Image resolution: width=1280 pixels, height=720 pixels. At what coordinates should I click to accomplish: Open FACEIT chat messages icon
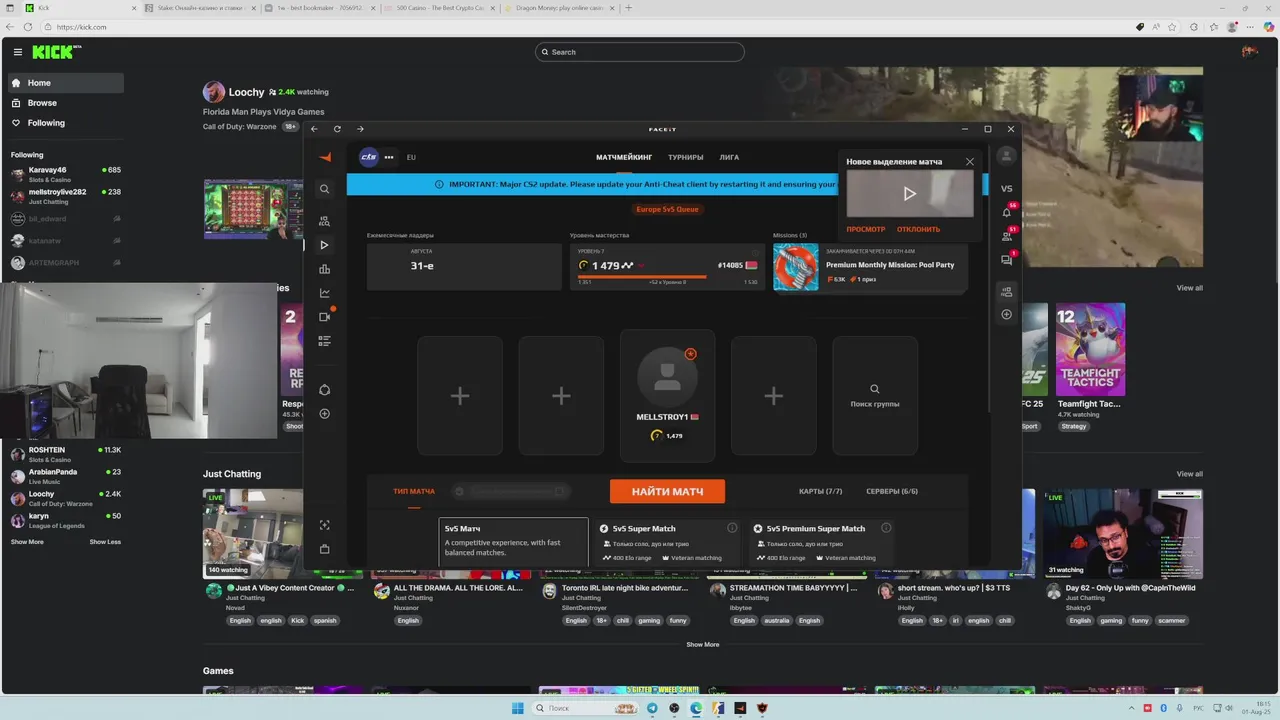(1007, 260)
